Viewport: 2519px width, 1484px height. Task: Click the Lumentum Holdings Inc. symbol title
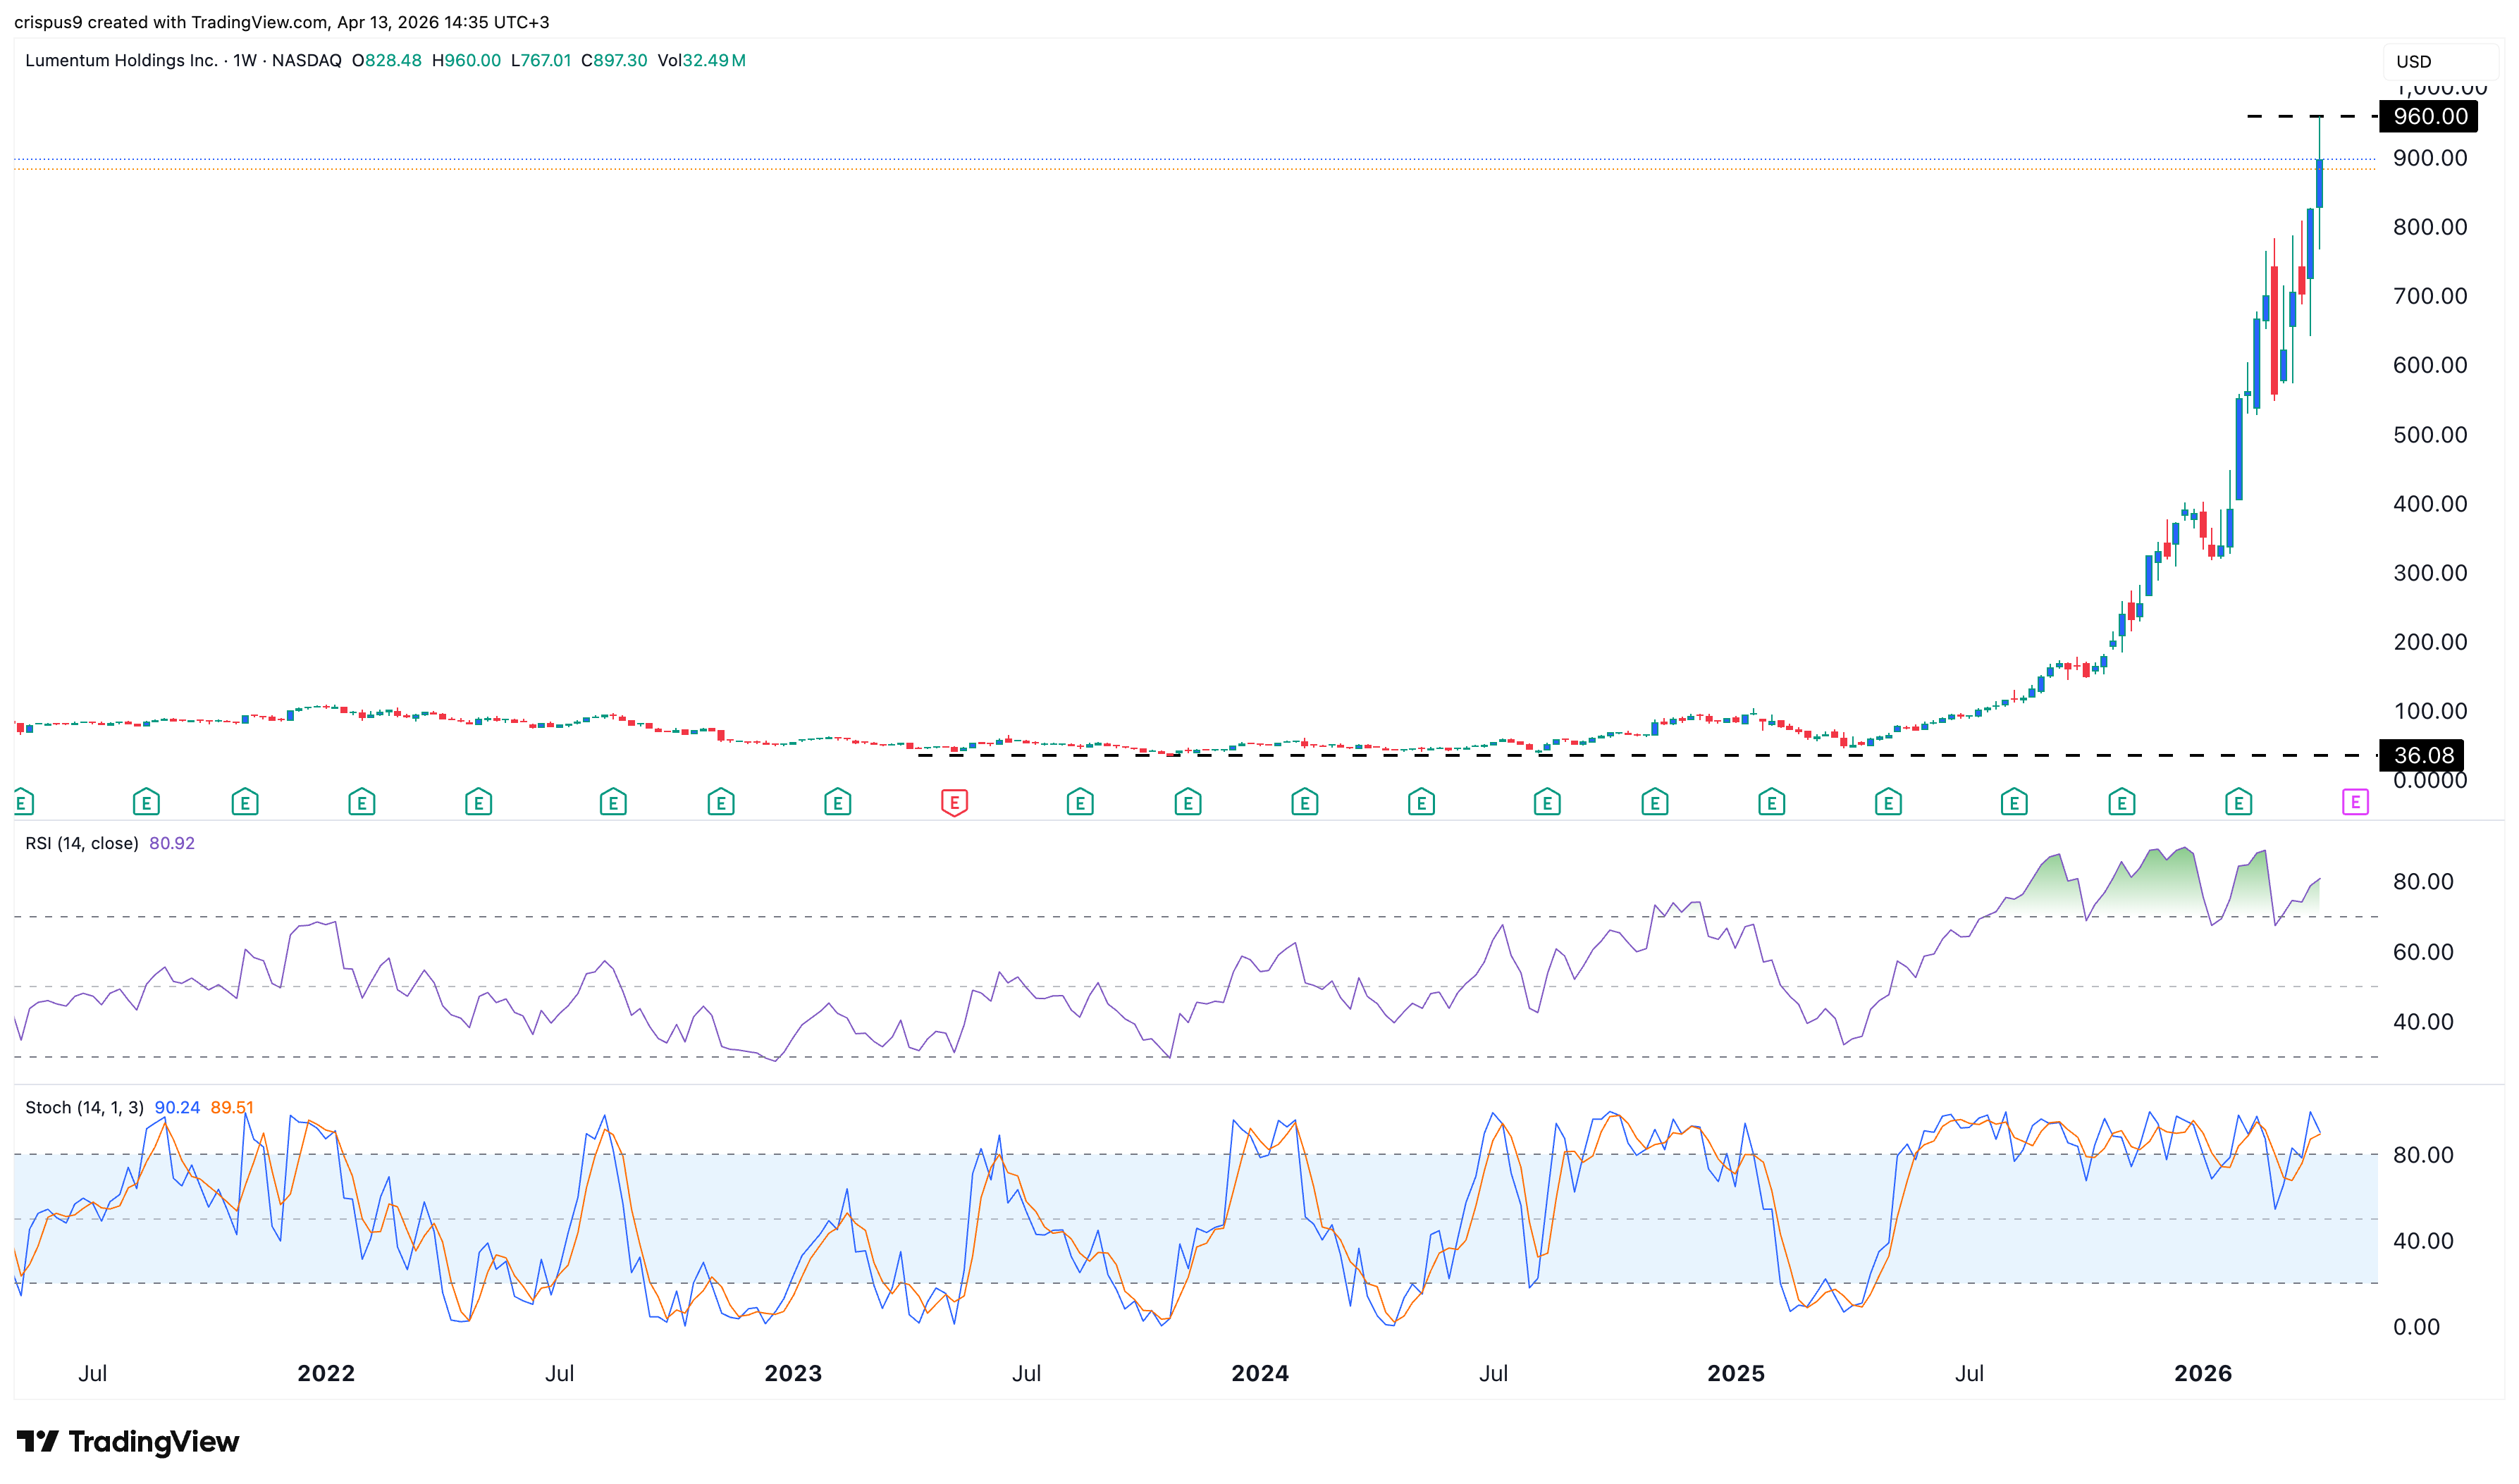(x=121, y=61)
